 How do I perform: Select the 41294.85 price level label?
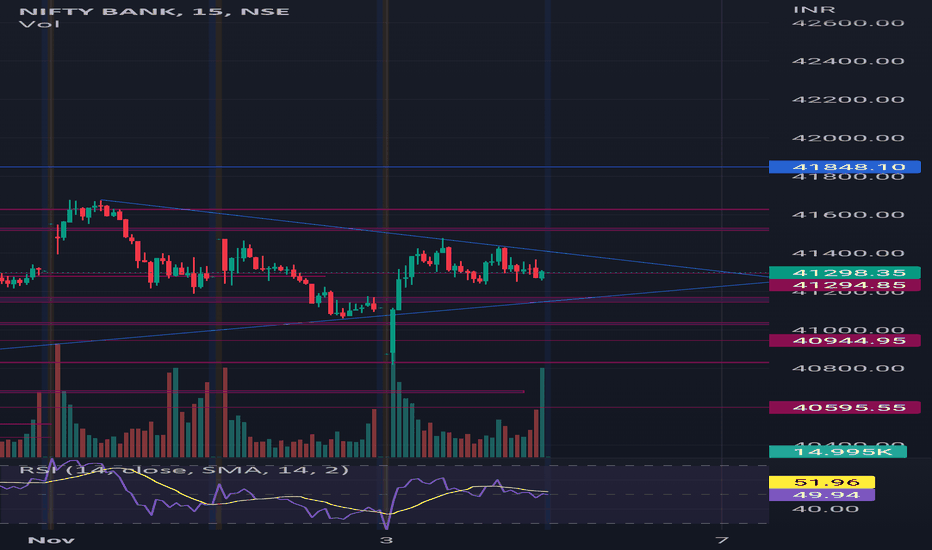click(x=845, y=285)
